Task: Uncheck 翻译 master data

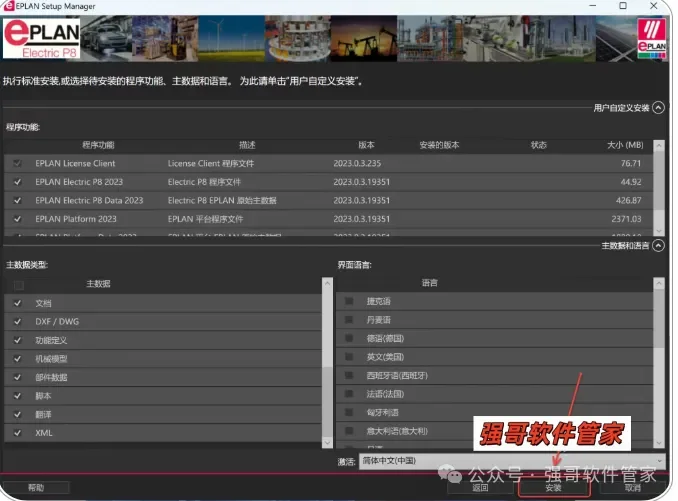Action: [x=17, y=415]
